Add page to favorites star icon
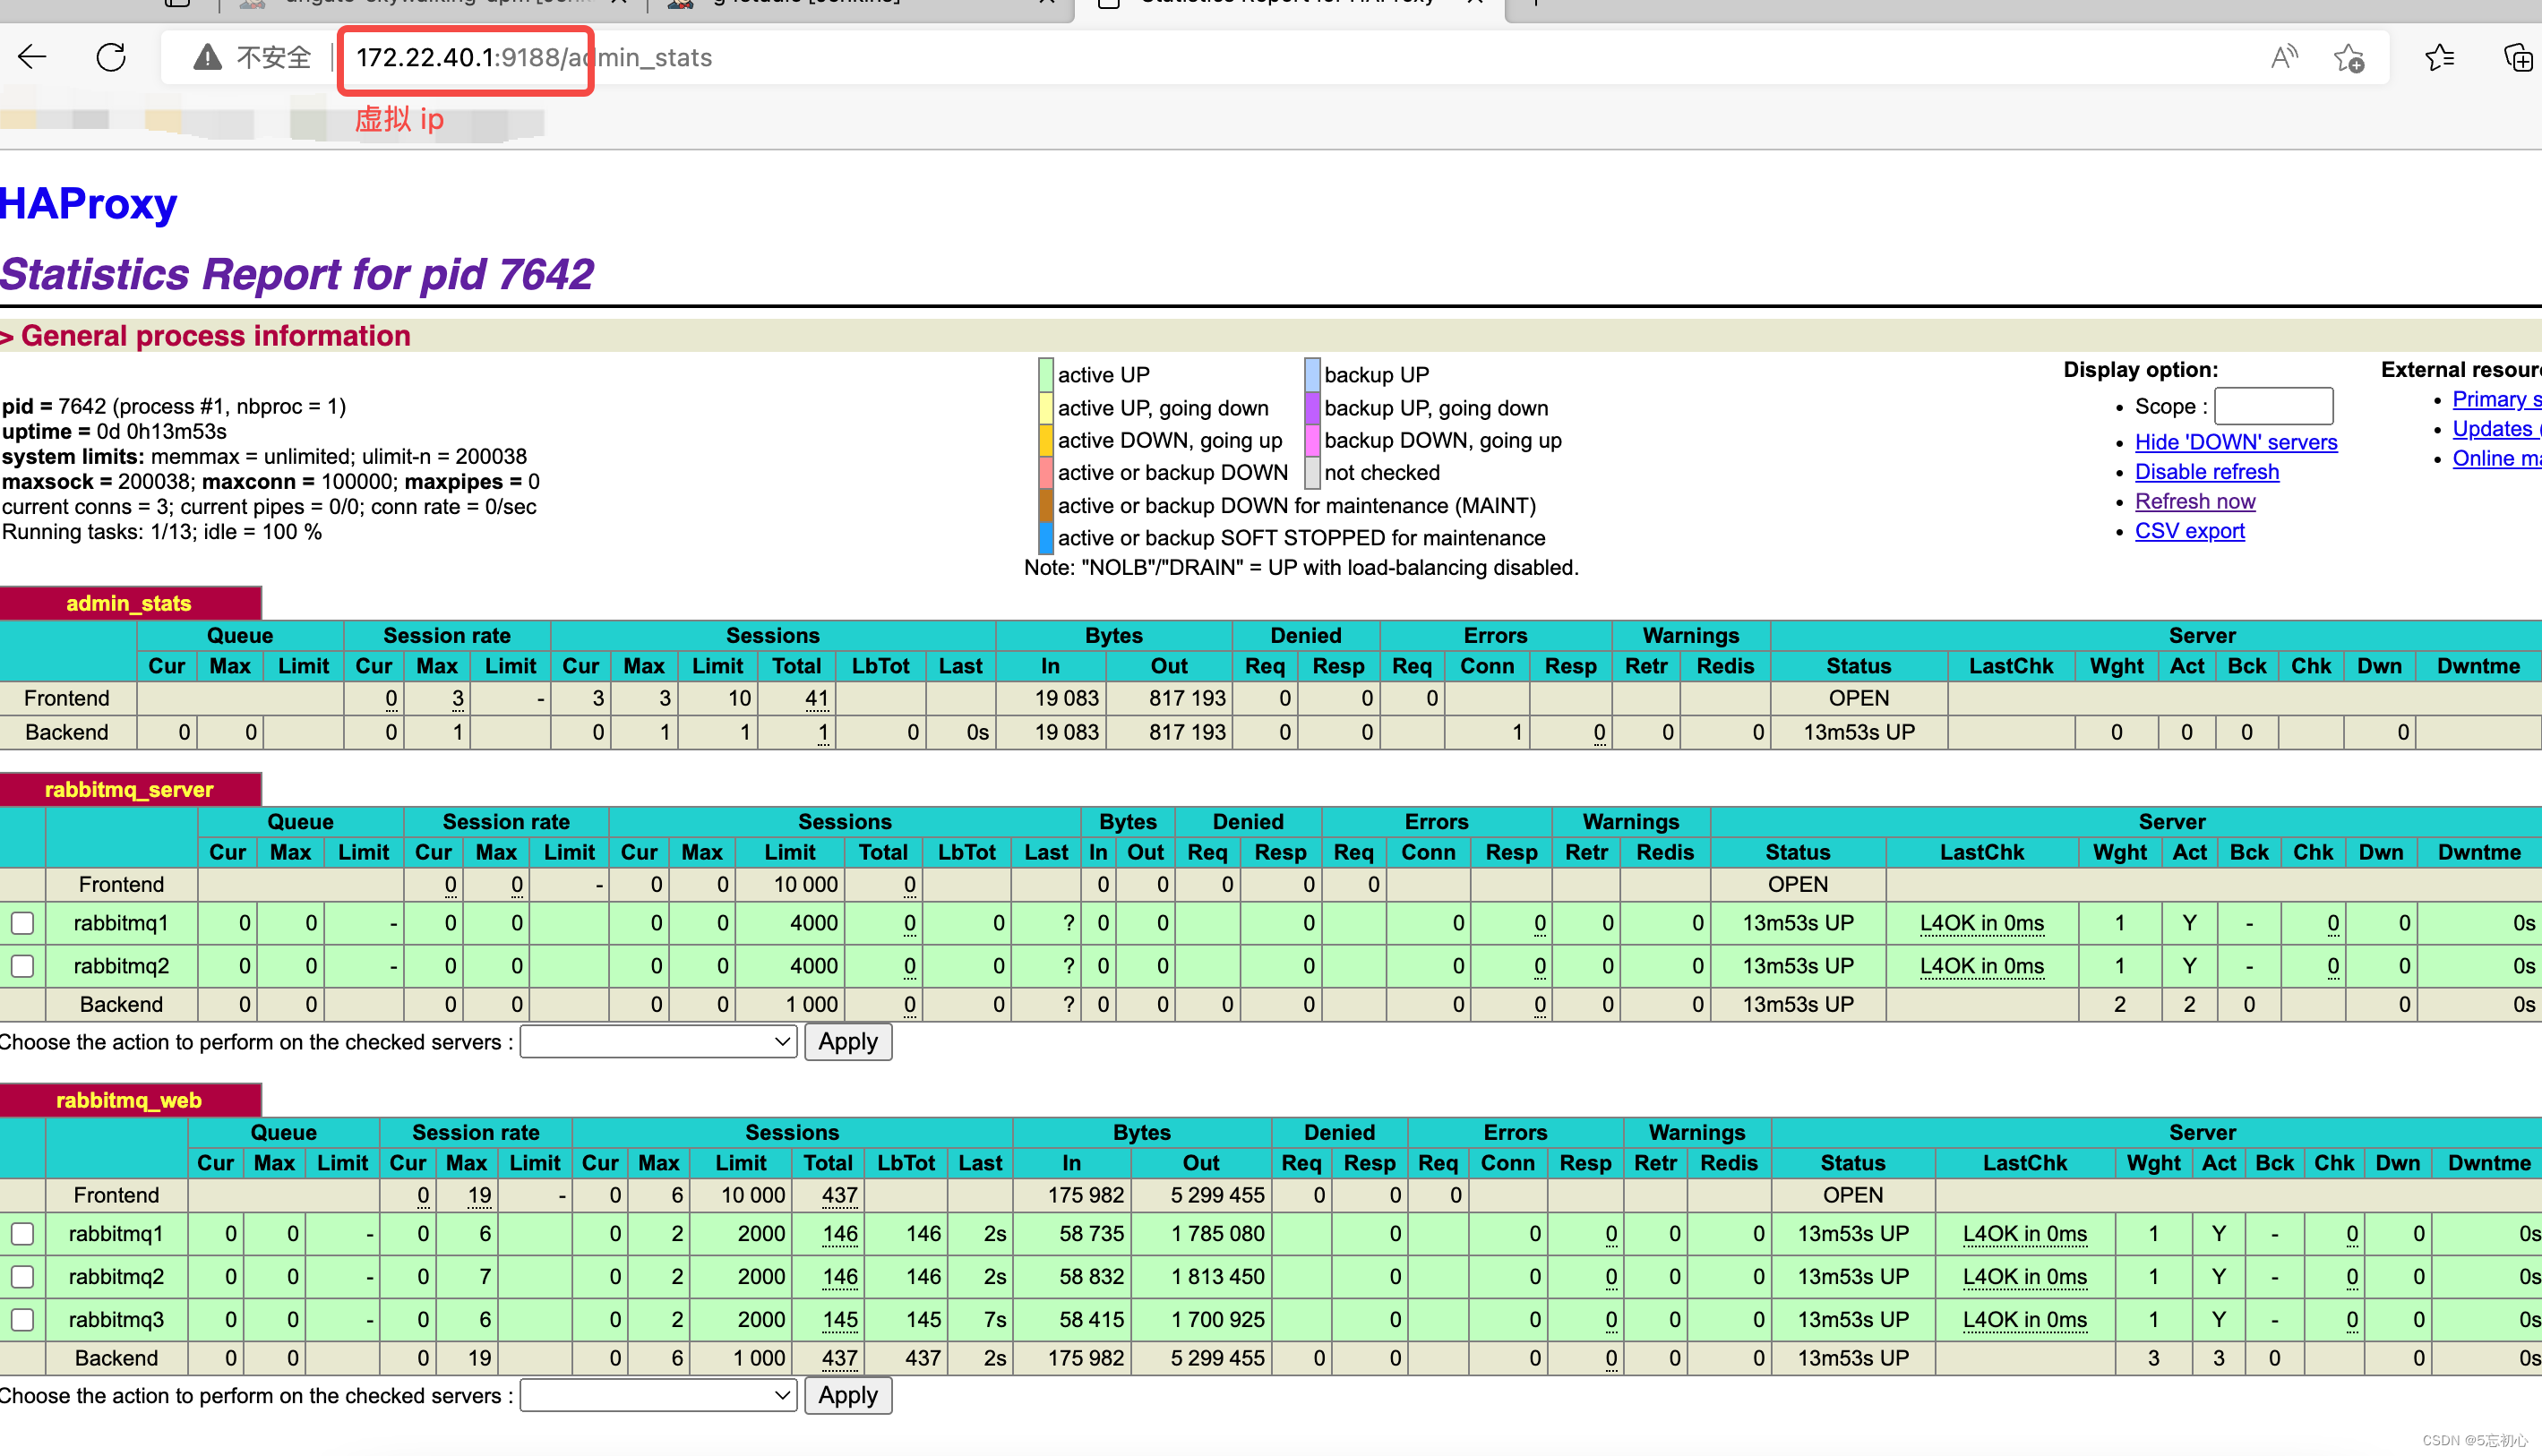 [x=2349, y=57]
